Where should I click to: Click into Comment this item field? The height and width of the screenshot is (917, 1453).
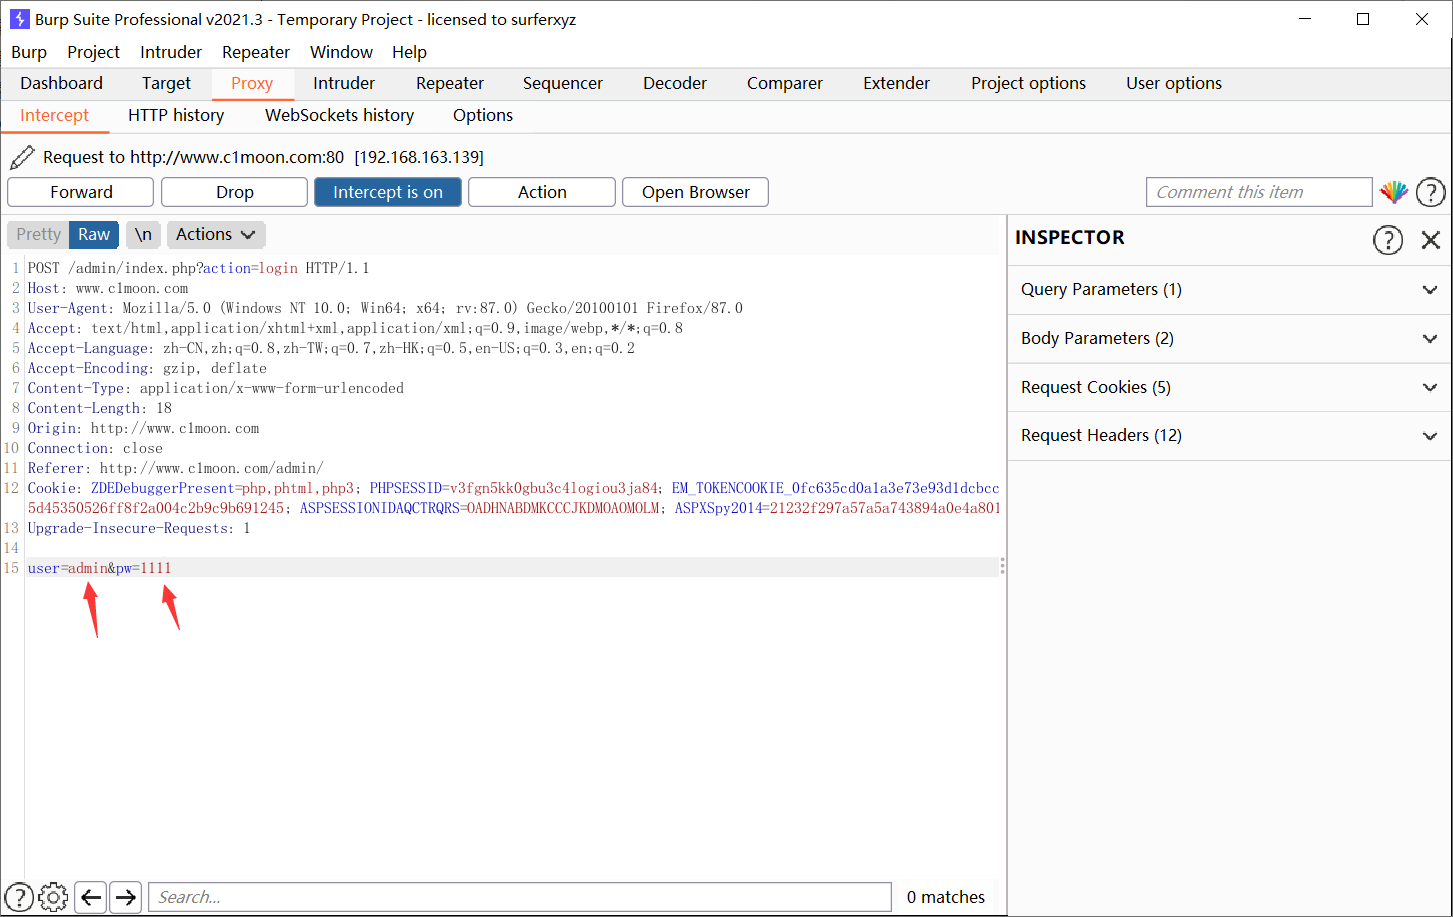[x=1259, y=192]
